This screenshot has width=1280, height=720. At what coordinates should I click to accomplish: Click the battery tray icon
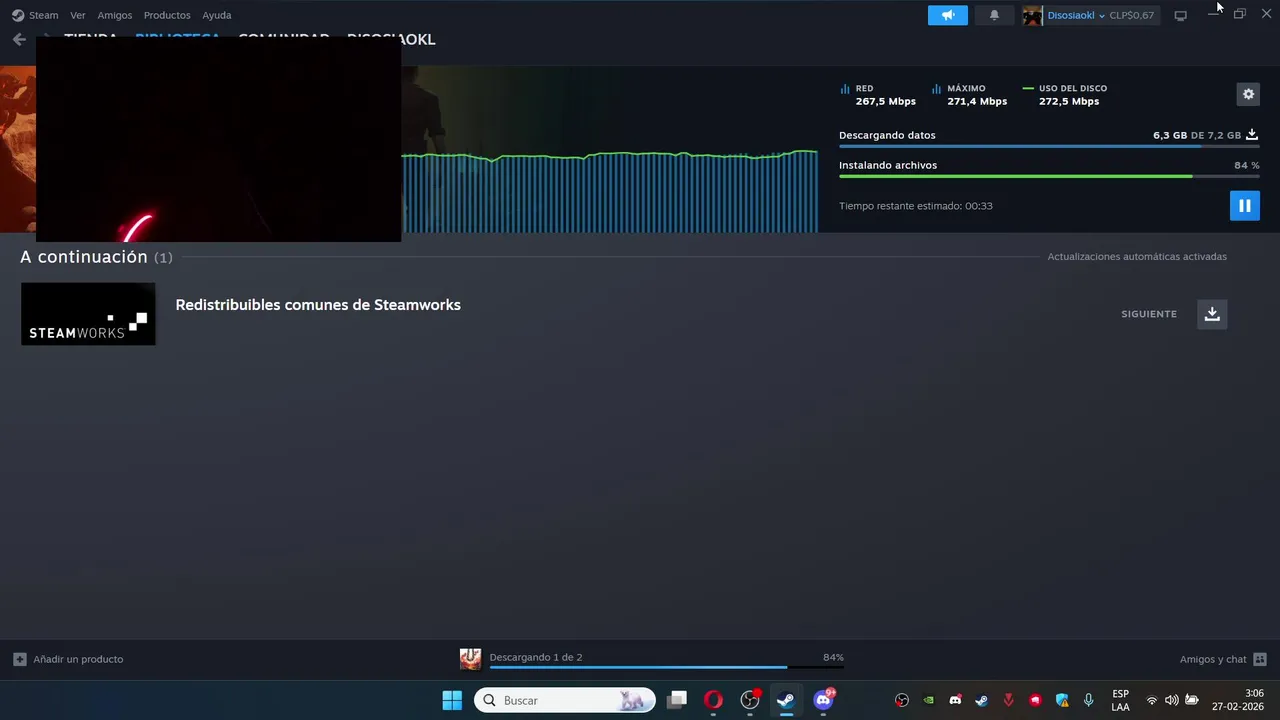[x=1192, y=700]
